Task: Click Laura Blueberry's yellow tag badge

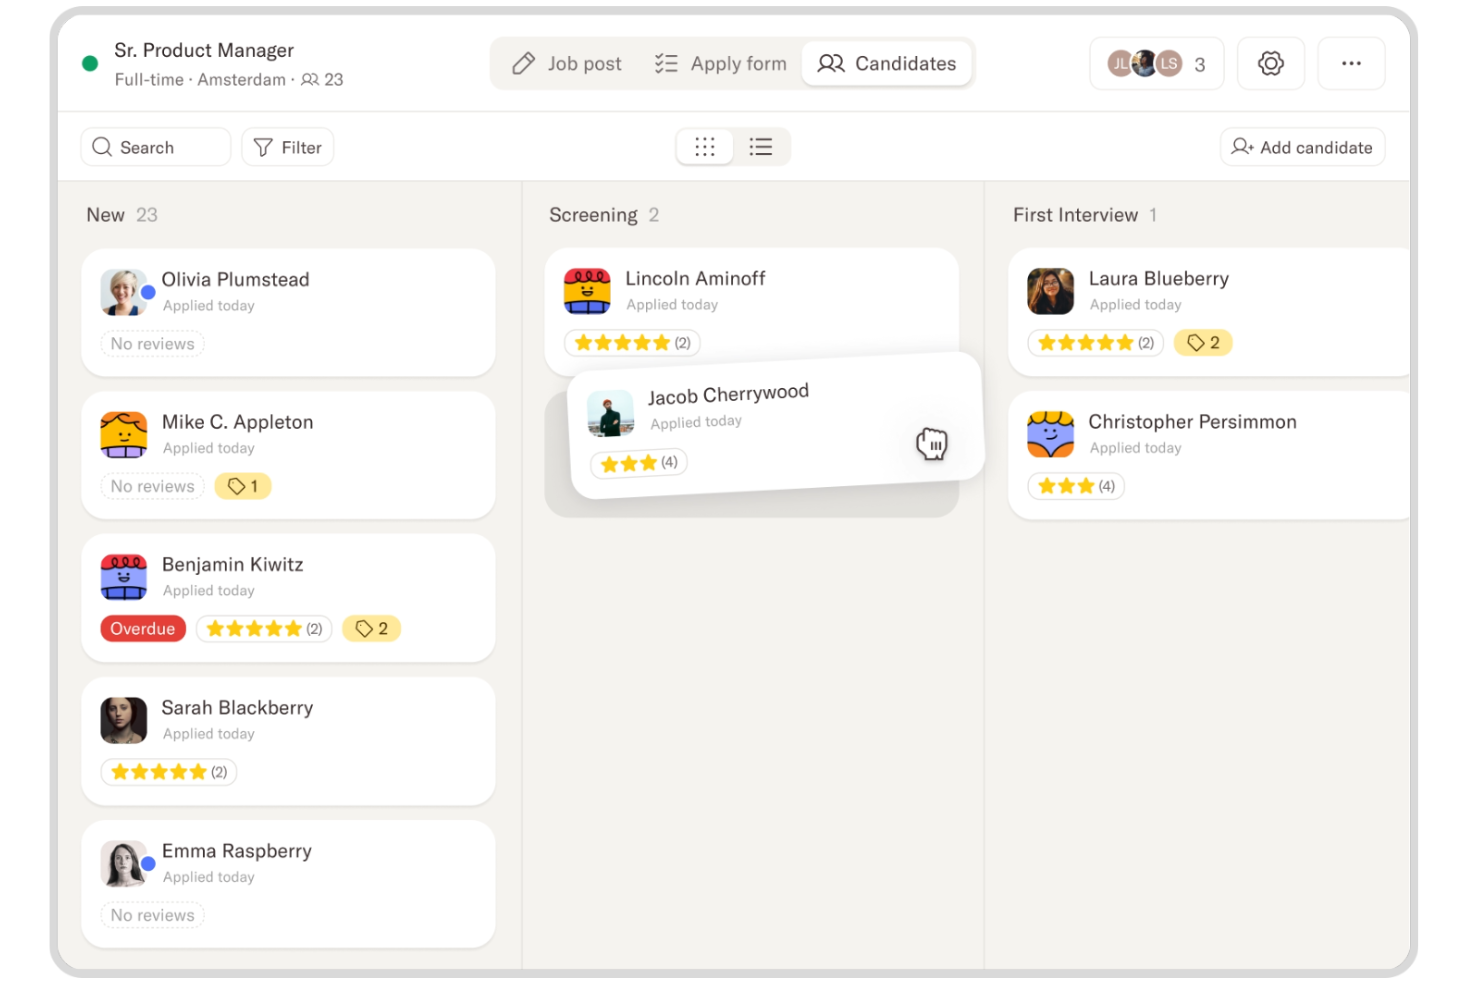Action: click(x=1203, y=343)
